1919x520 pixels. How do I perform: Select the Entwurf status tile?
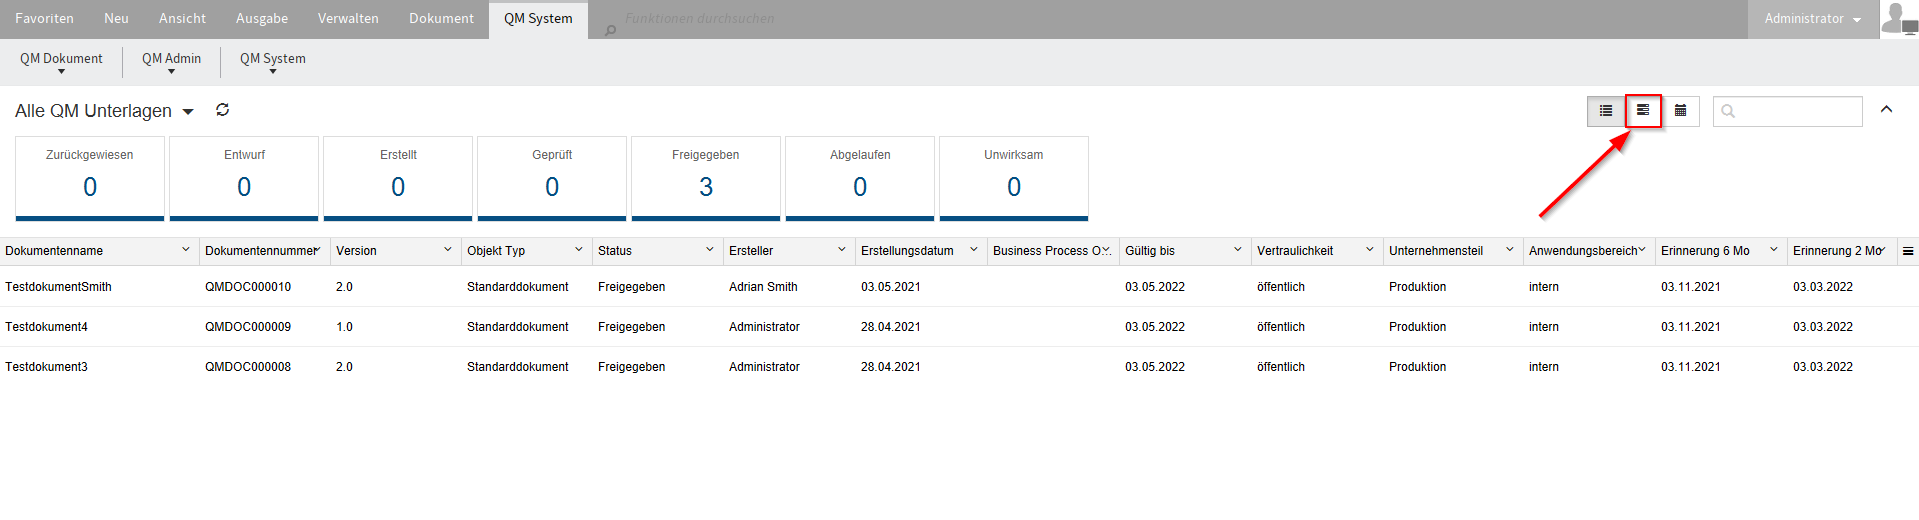coord(244,178)
